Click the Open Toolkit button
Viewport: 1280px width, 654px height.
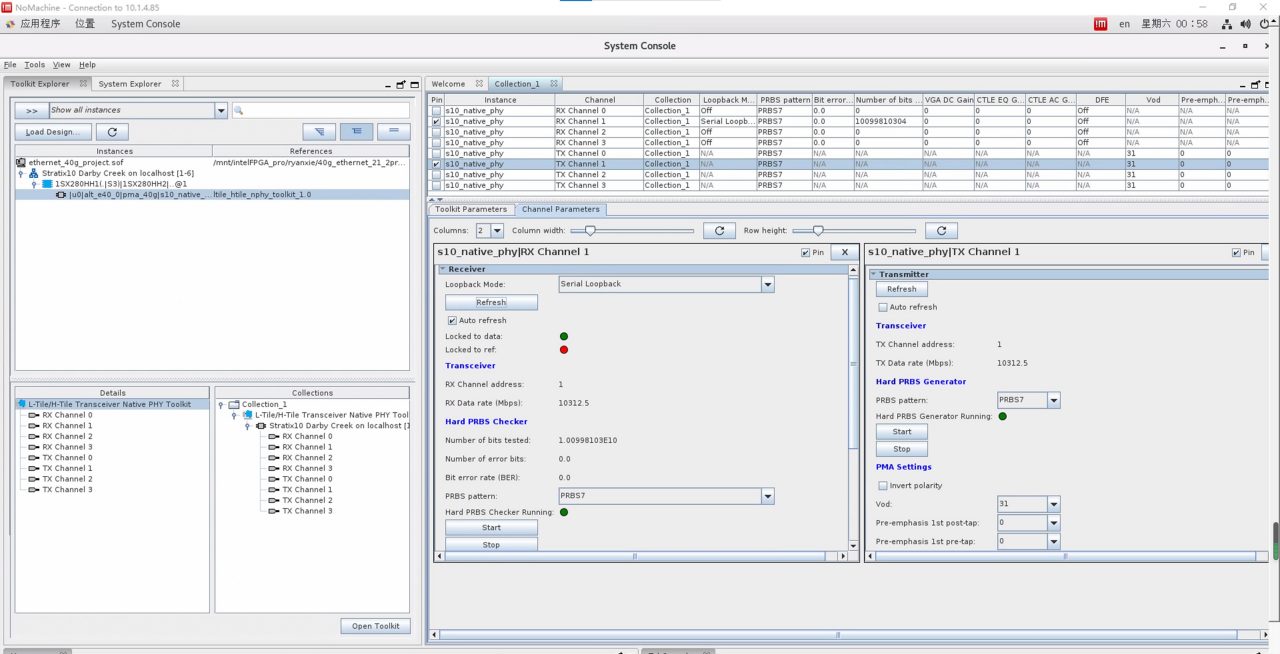[x=375, y=626]
